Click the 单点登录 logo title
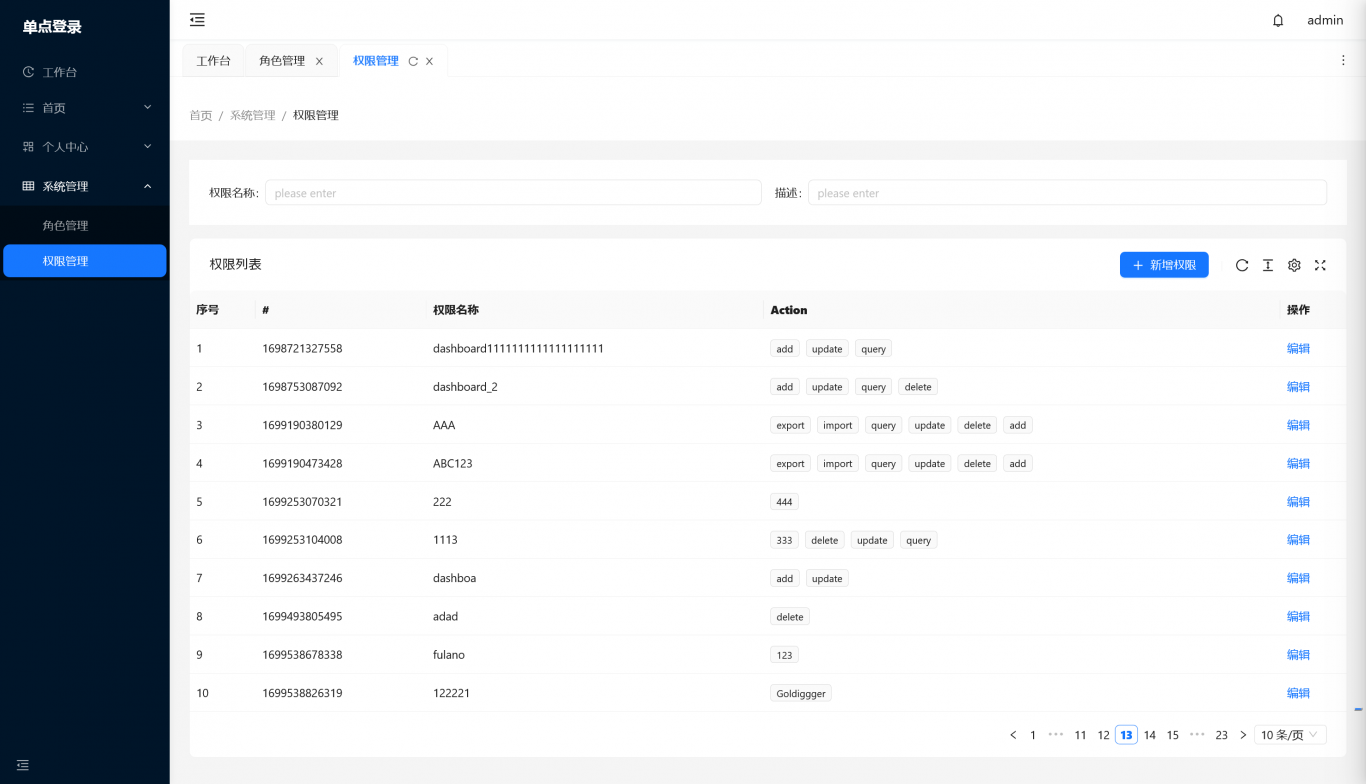This screenshot has height=784, width=1366. point(53,27)
